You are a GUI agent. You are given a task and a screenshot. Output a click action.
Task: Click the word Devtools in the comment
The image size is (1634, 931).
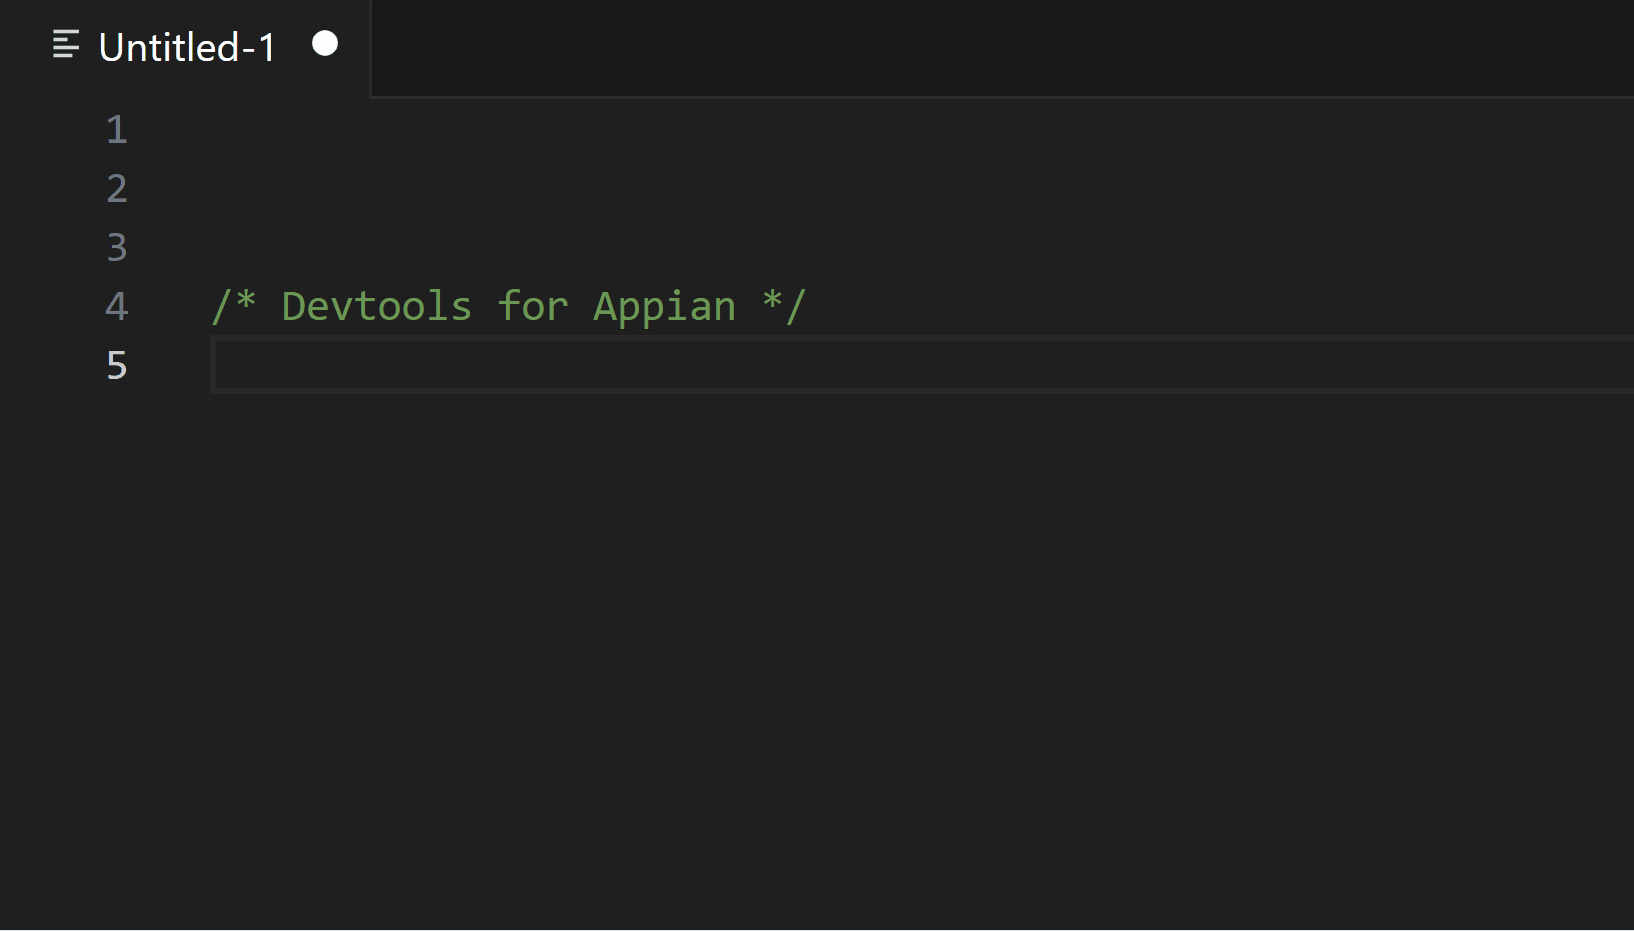coord(376,306)
